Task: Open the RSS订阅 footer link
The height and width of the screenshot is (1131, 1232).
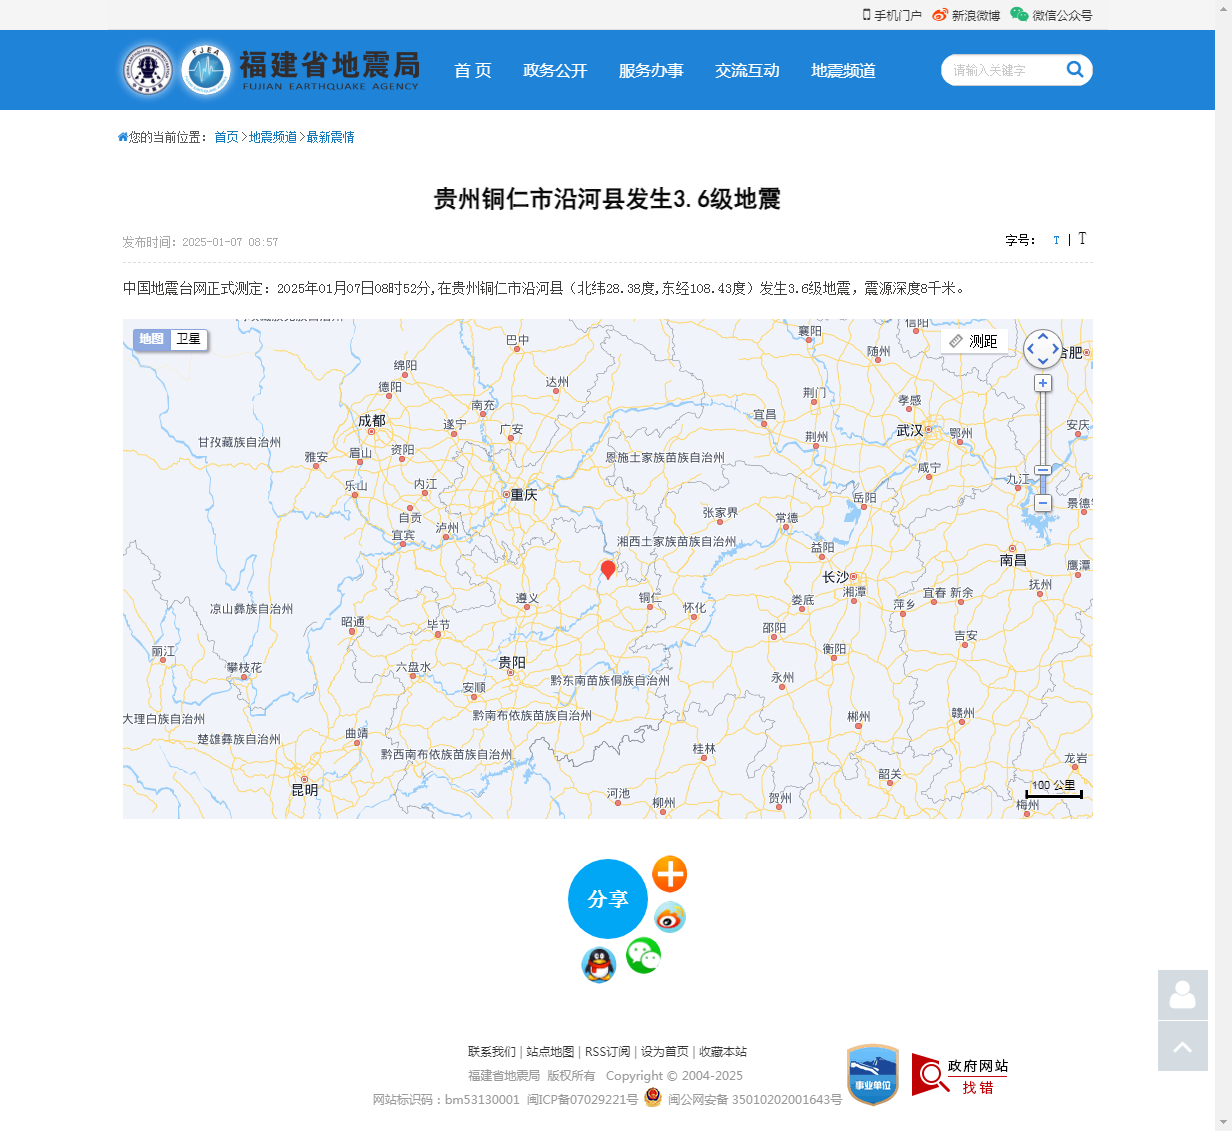Action: pos(608,1051)
